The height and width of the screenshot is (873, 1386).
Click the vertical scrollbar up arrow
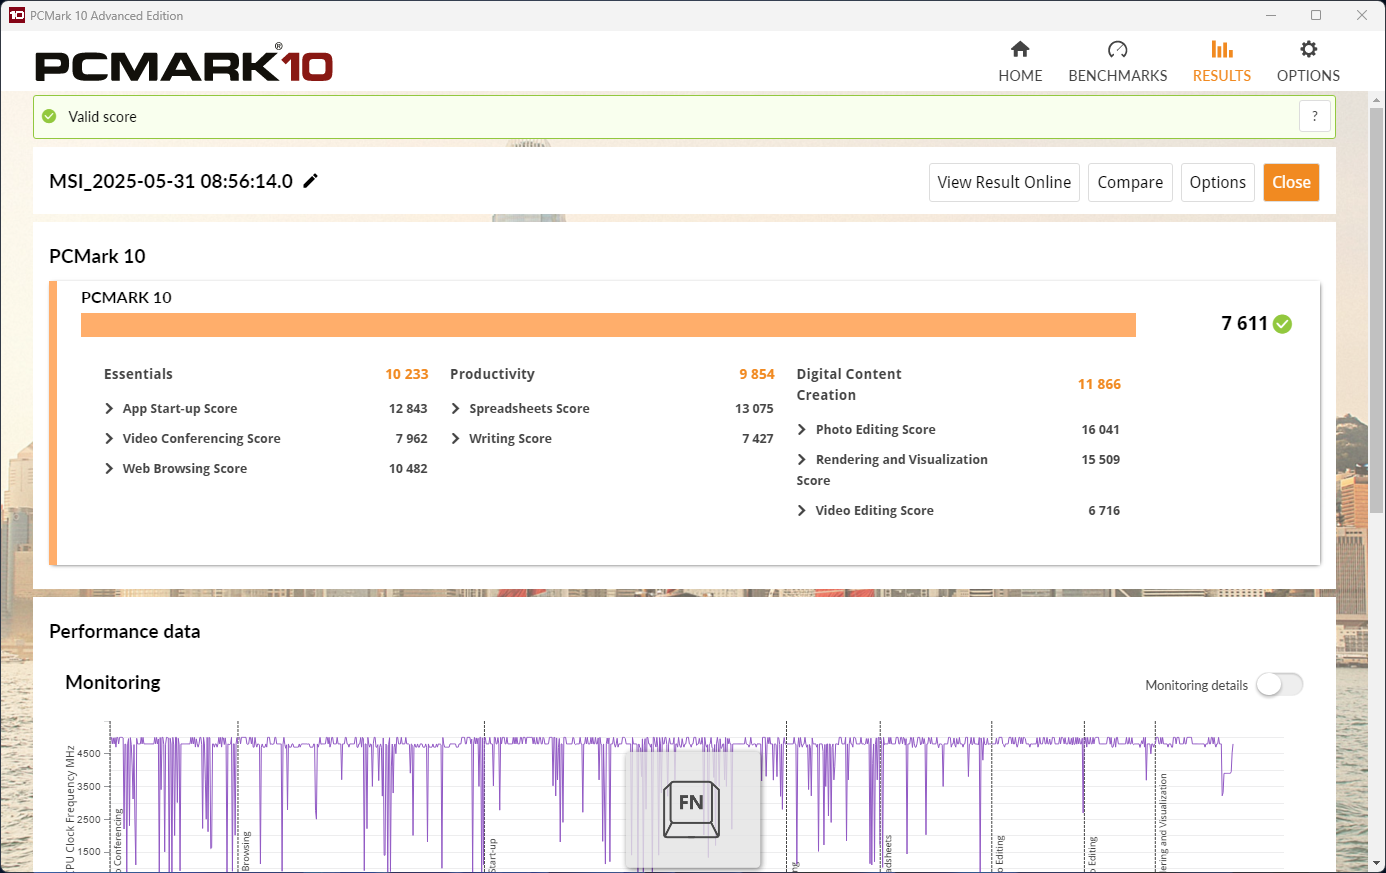pos(1377,100)
